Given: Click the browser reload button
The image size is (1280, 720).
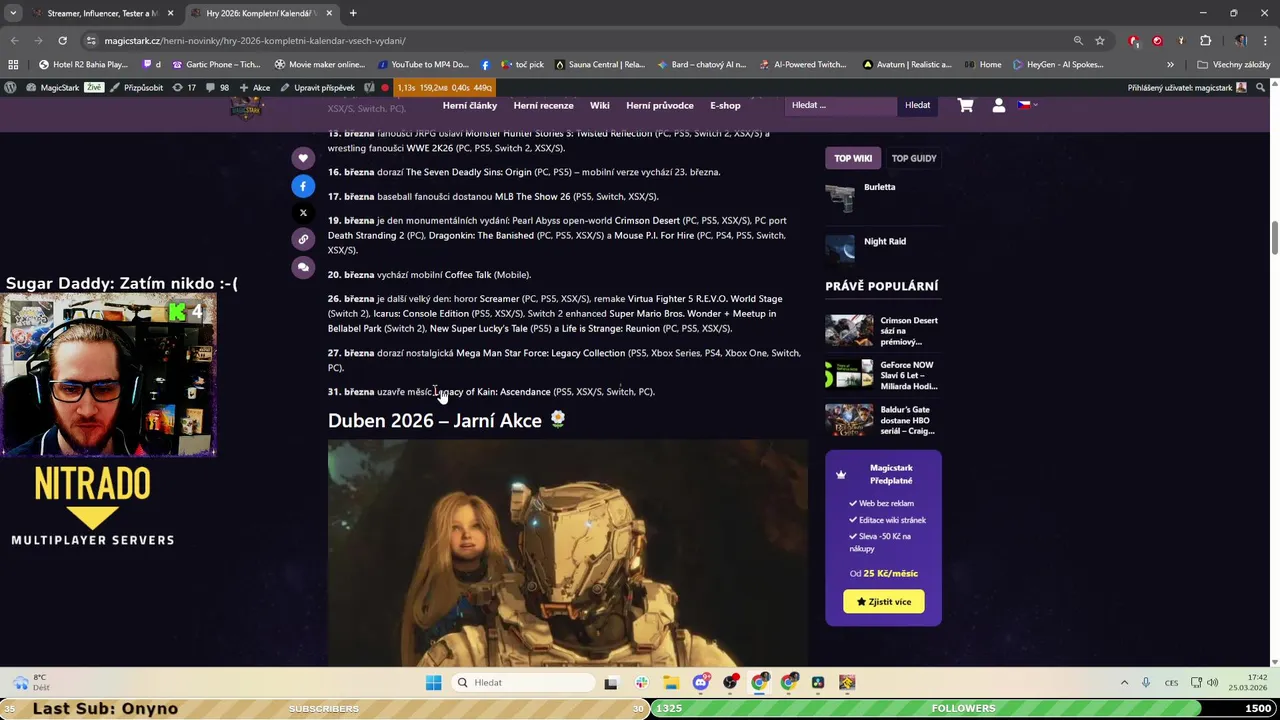Looking at the screenshot, I should coord(62,41).
